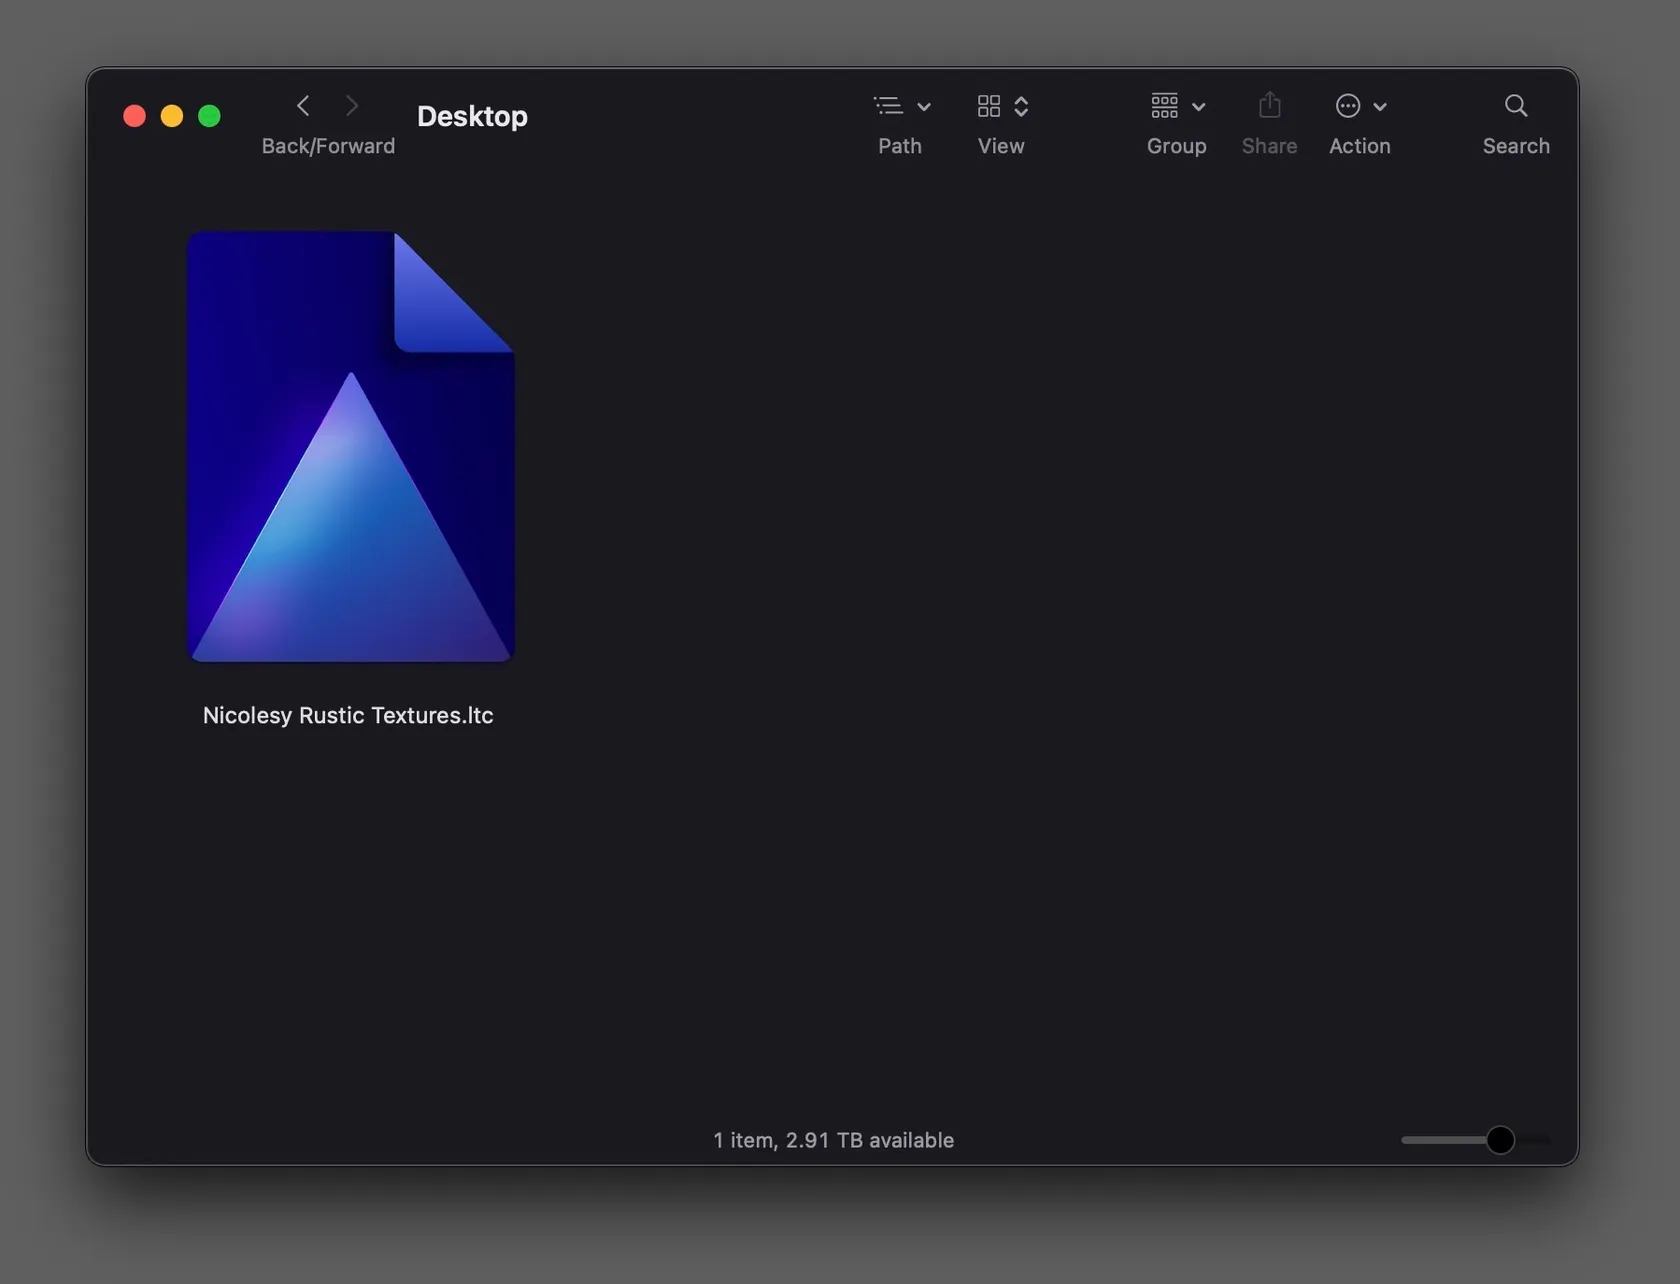The image size is (1680, 1284).
Task: Click the green full-screen window button
Action: pos(209,116)
